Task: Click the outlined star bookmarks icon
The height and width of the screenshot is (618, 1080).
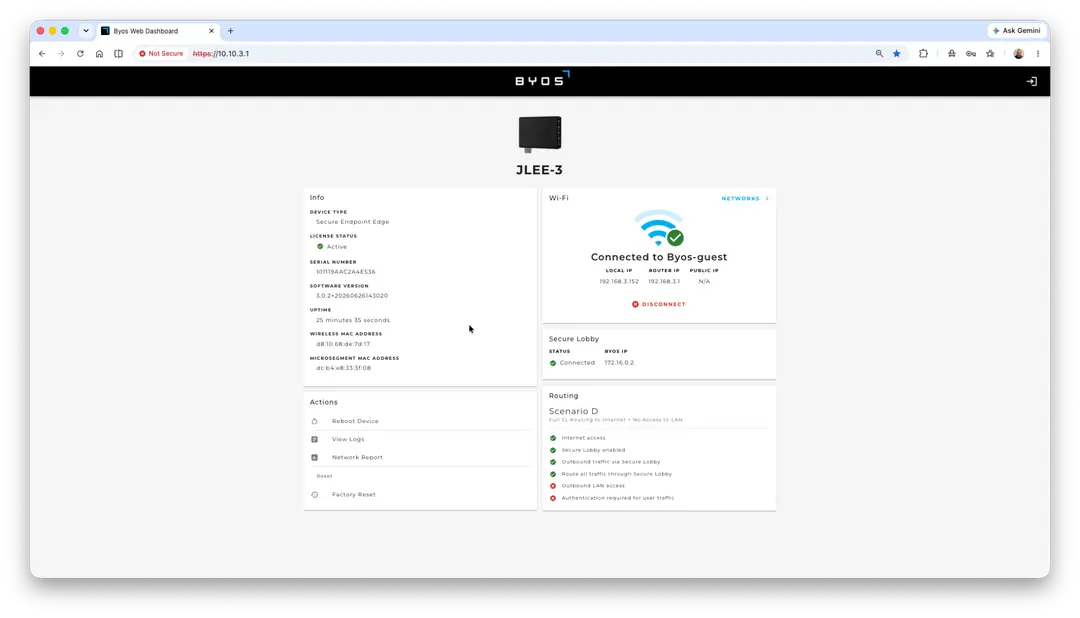Action: tap(990, 54)
